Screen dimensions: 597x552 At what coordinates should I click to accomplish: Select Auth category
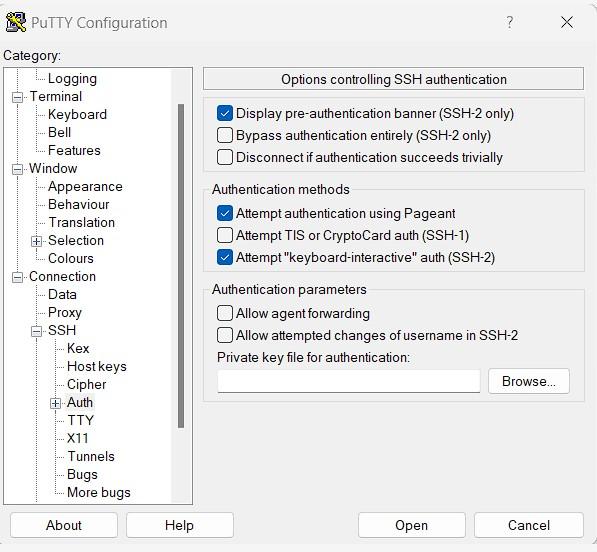80,403
